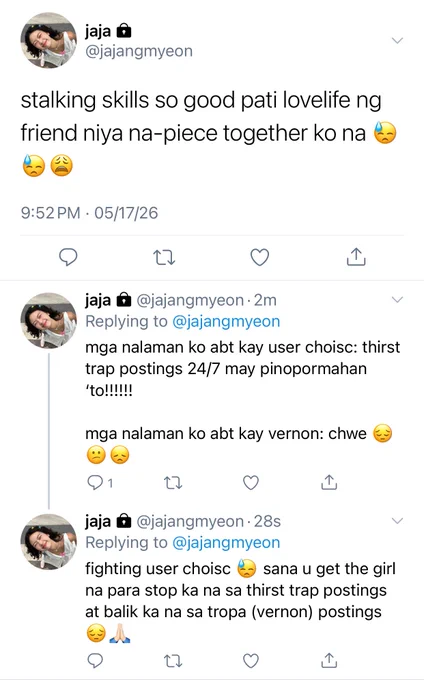Viewport: 424px width, 680px height.
Task: Open options chevron on the main tweet
Action: click(x=397, y=41)
